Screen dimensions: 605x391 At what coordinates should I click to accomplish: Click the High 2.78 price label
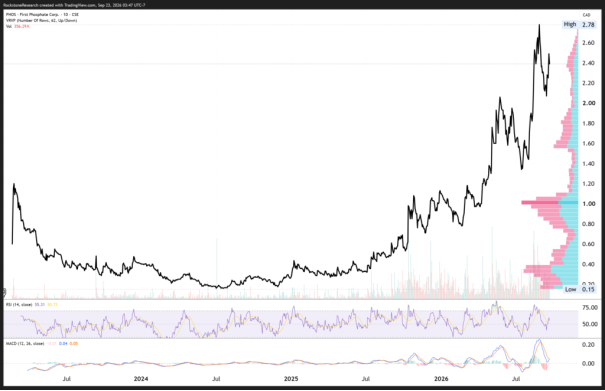[x=579, y=24]
